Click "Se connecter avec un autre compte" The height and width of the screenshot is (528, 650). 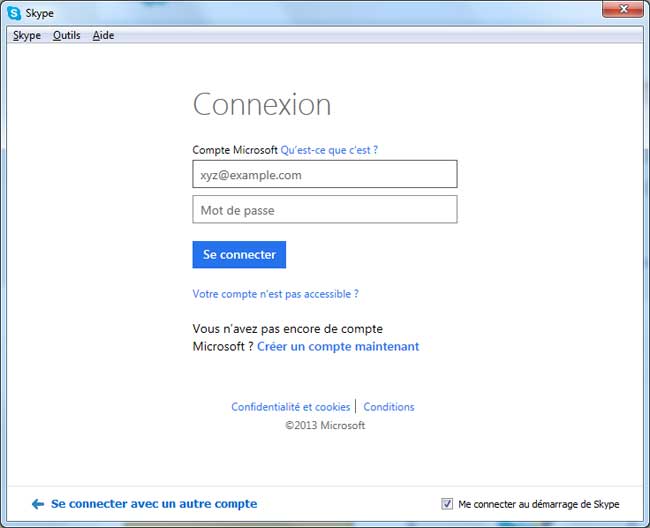tap(154, 504)
